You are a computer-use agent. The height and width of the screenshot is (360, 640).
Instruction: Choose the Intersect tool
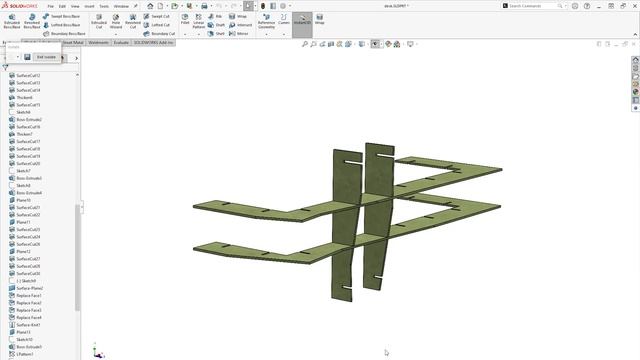240,25
